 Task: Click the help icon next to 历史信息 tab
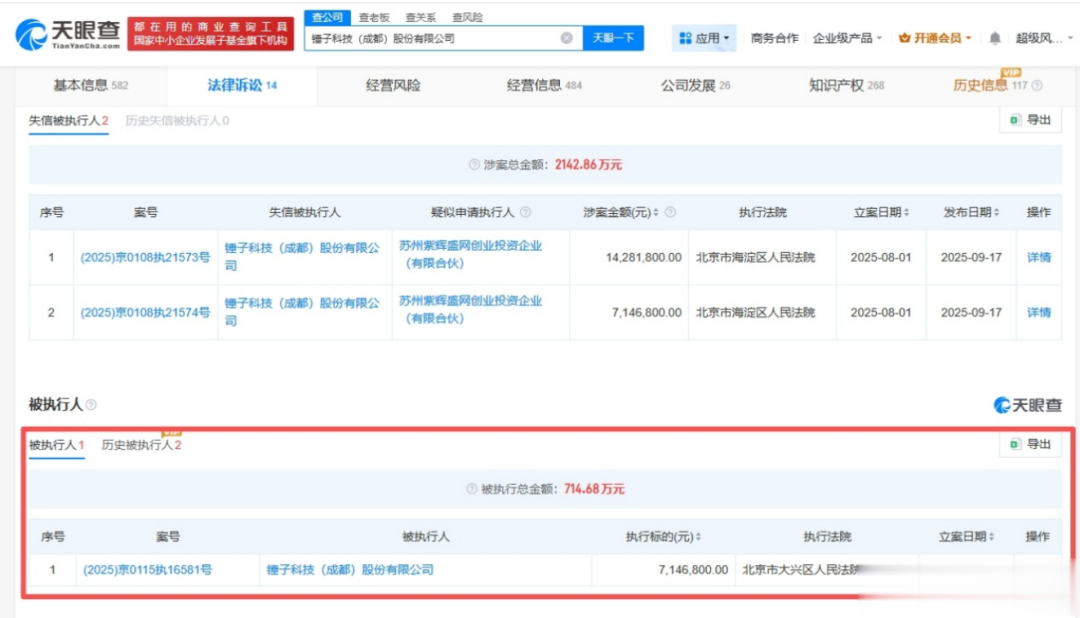[1037, 85]
